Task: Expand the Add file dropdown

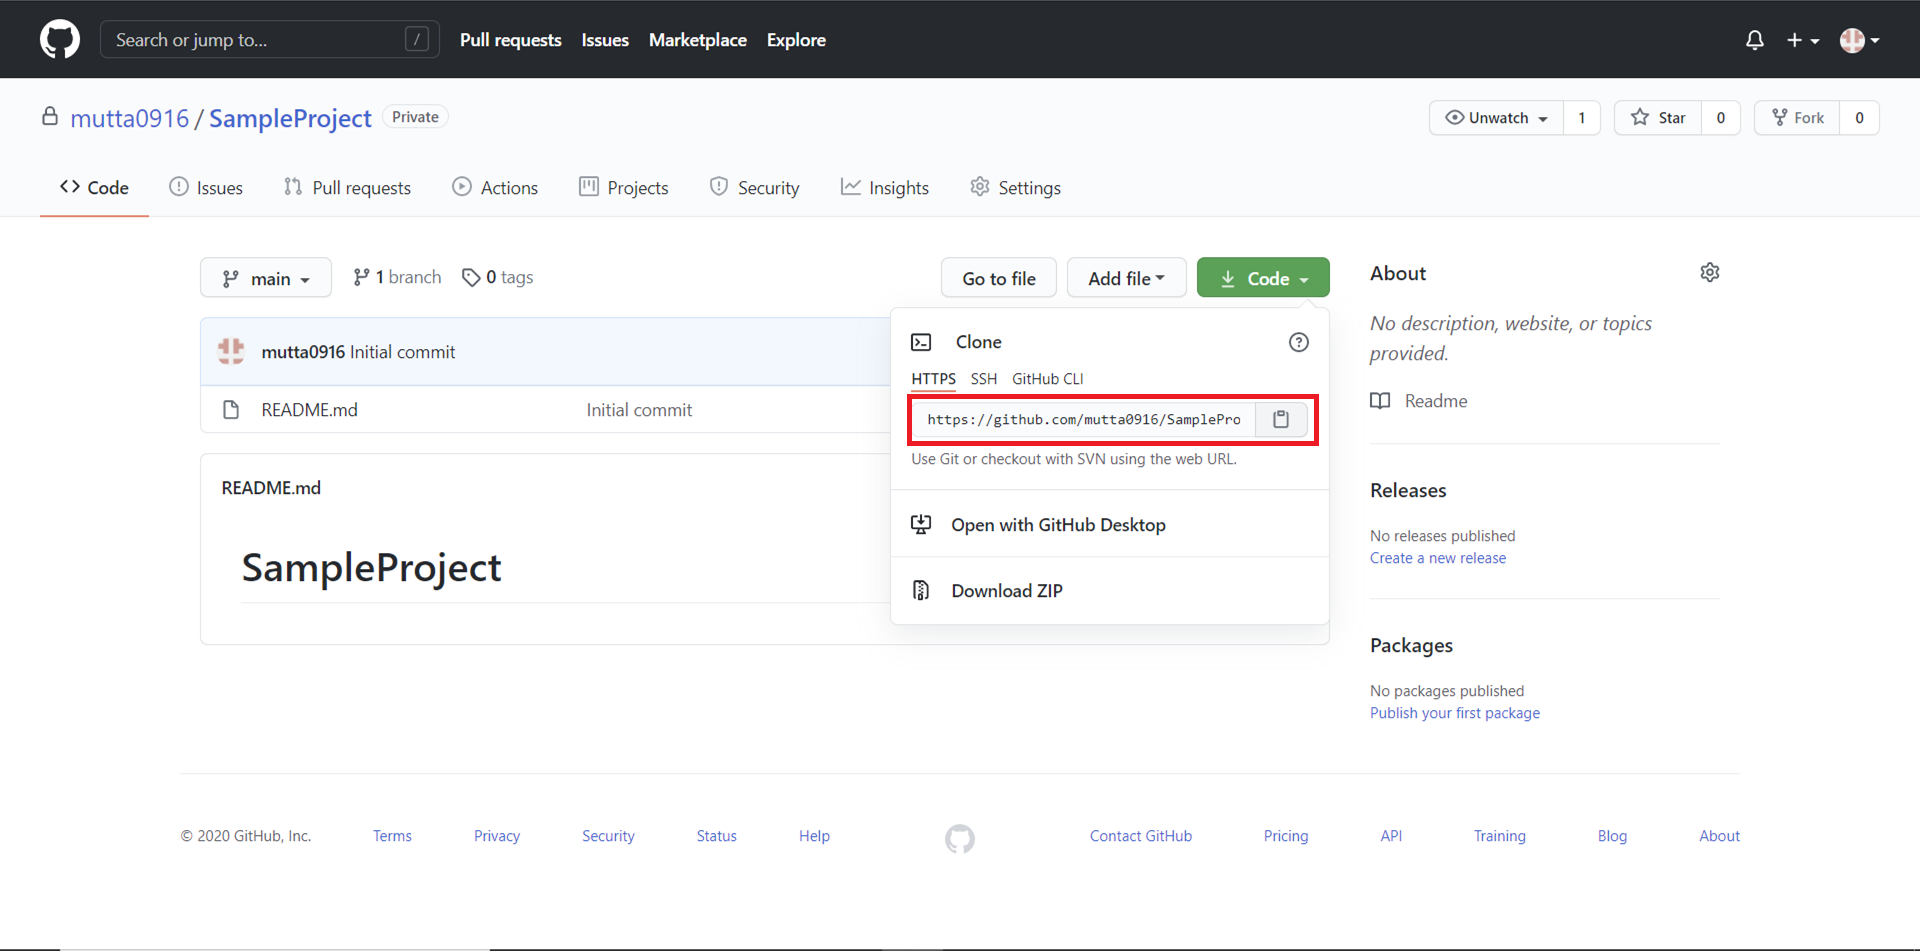Action: click(1127, 278)
